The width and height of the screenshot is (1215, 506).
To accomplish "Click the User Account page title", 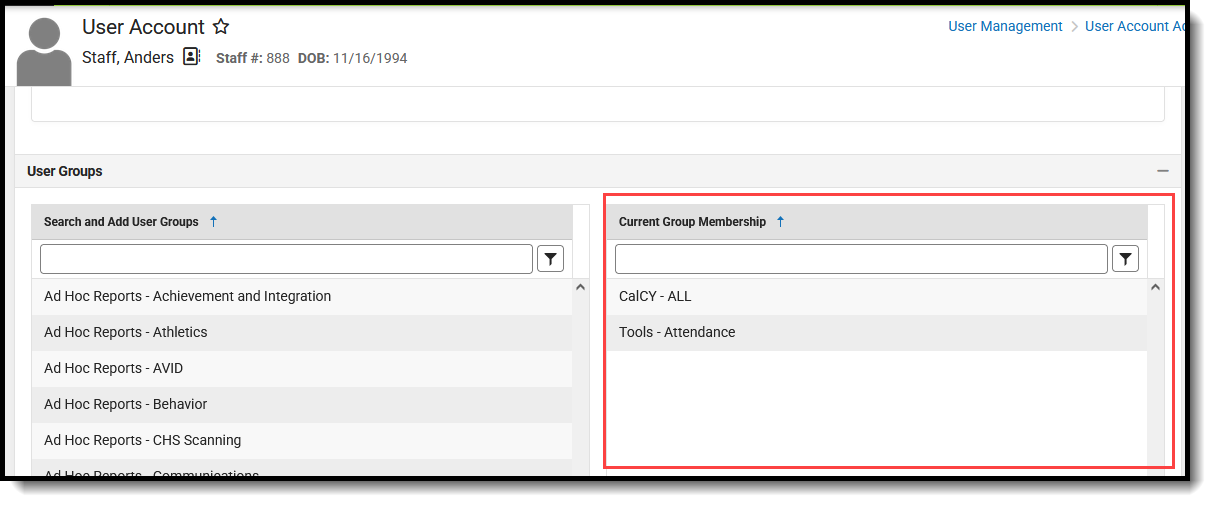I will pos(143,27).
